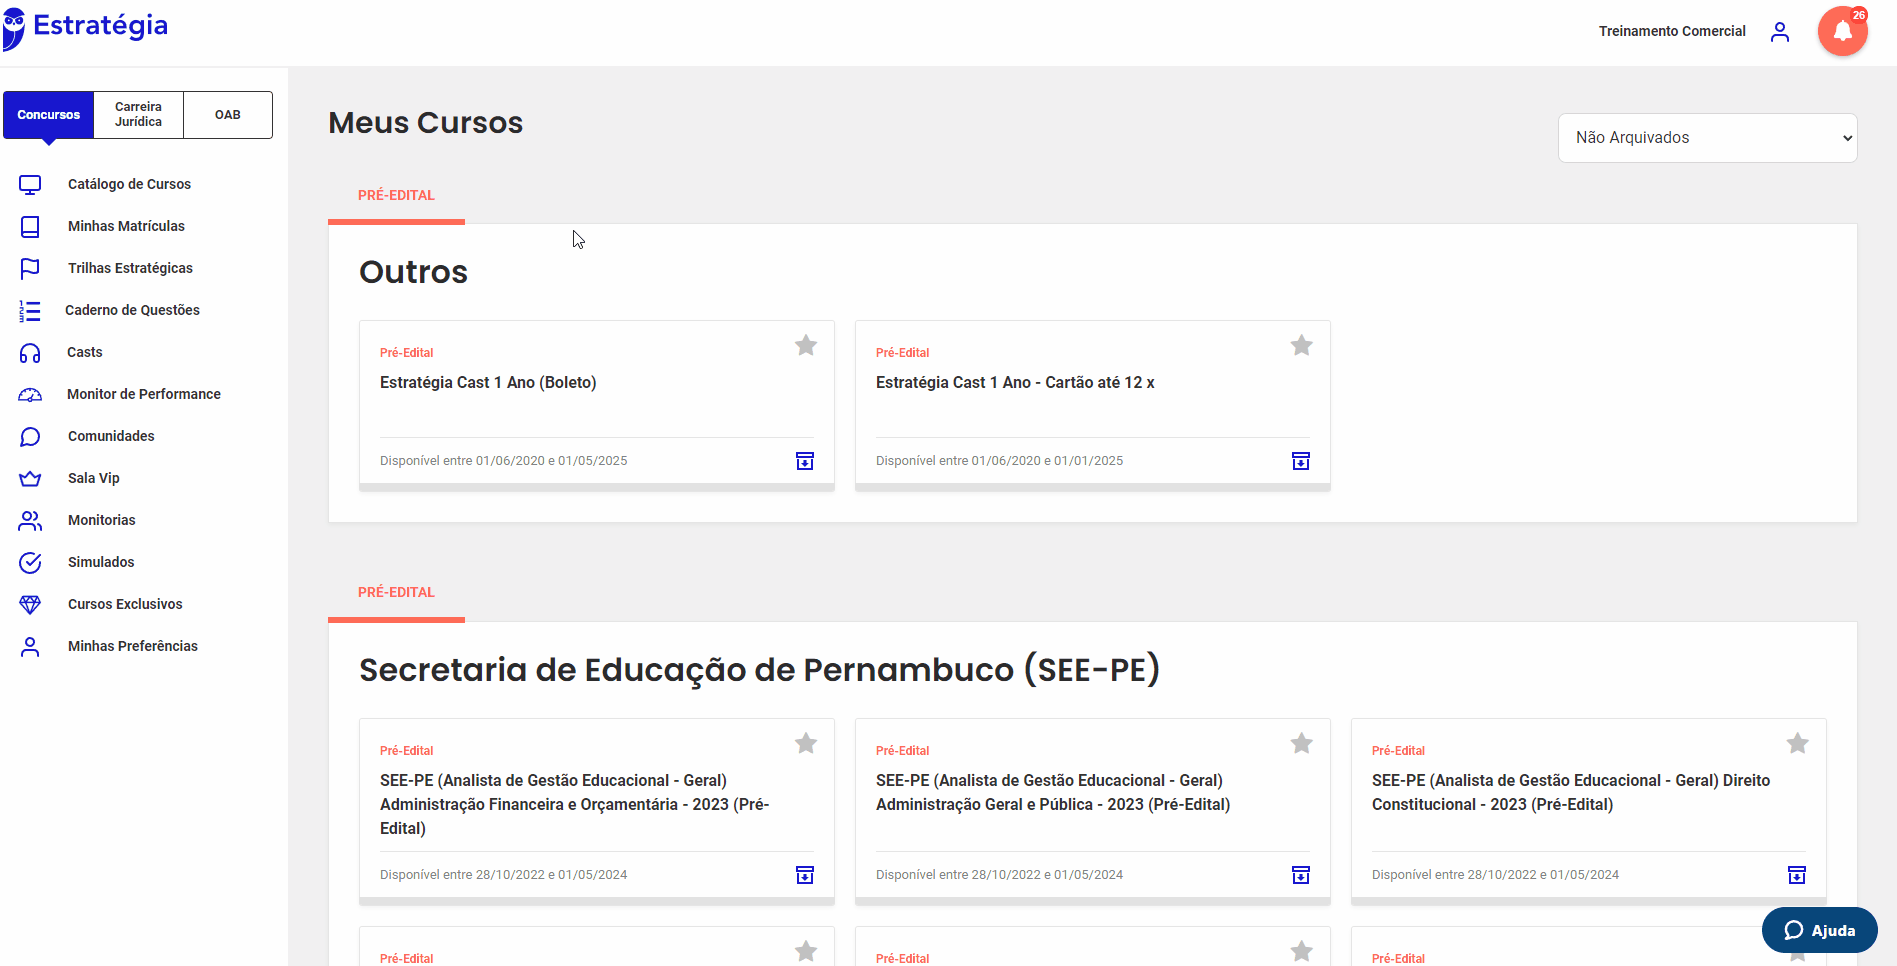1897x966 pixels.
Task: Open the Monitorias link
Action: pos(102,521)
